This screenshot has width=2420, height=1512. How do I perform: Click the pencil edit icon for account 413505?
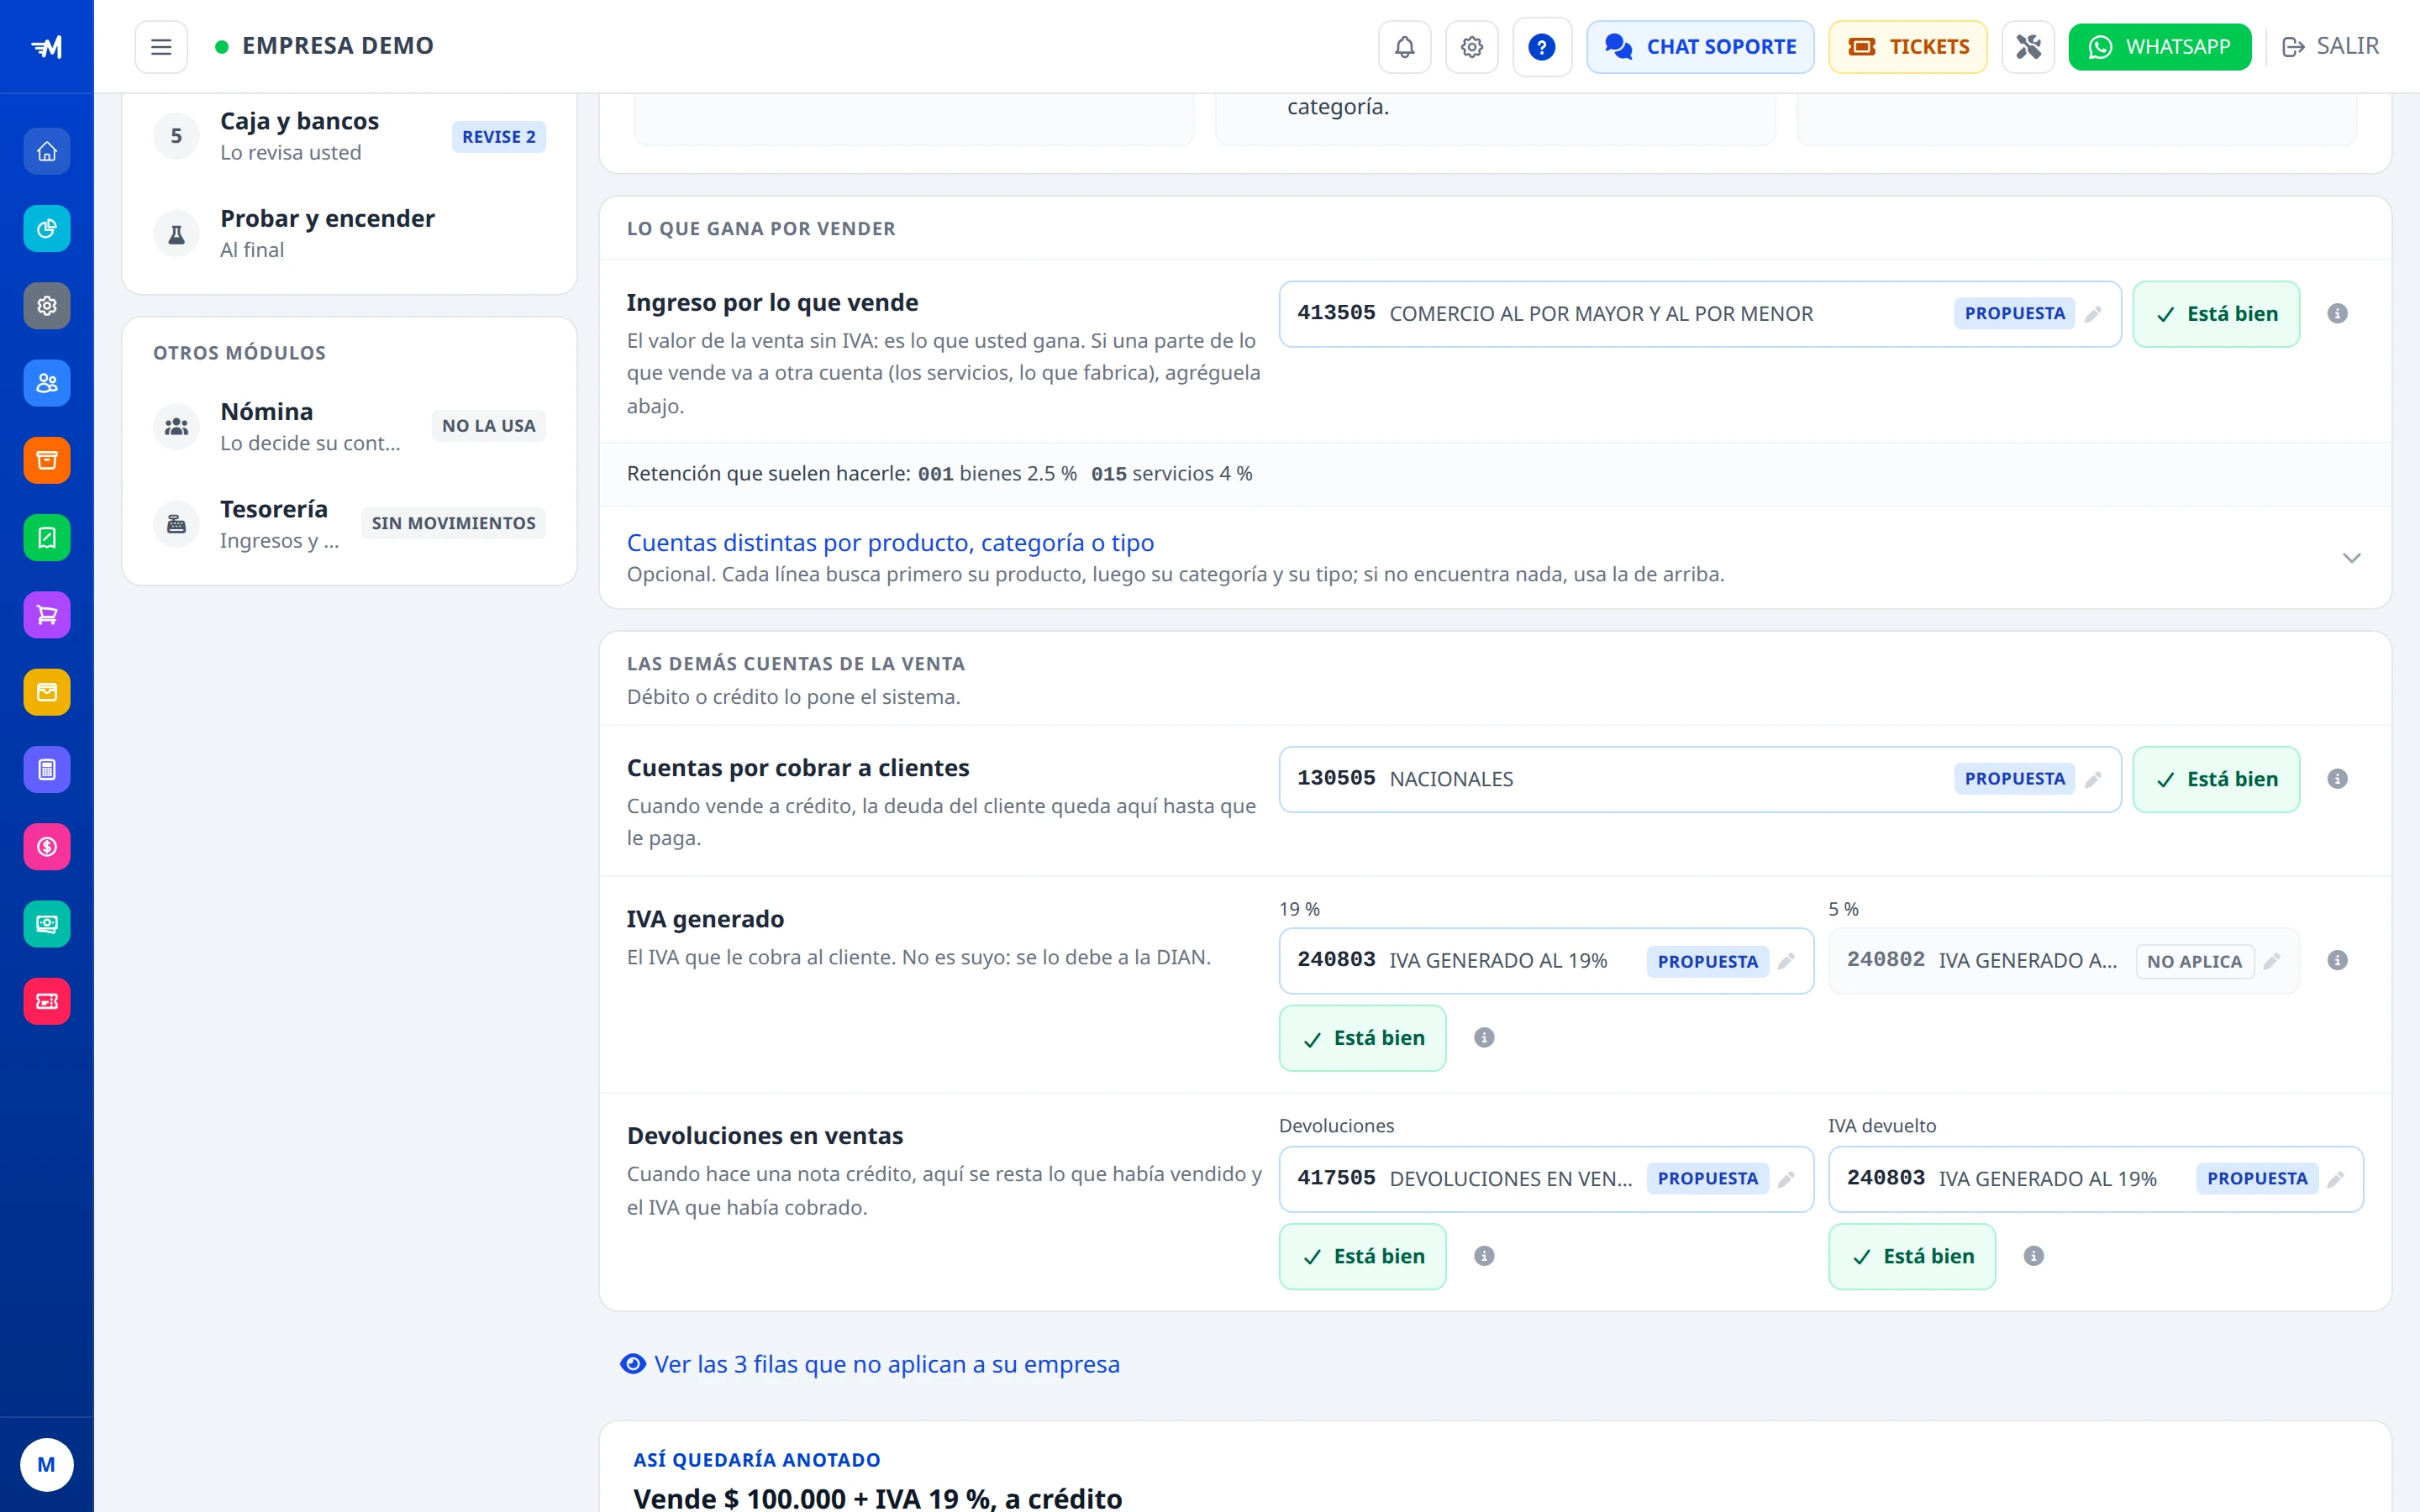tap(2093, 314)
